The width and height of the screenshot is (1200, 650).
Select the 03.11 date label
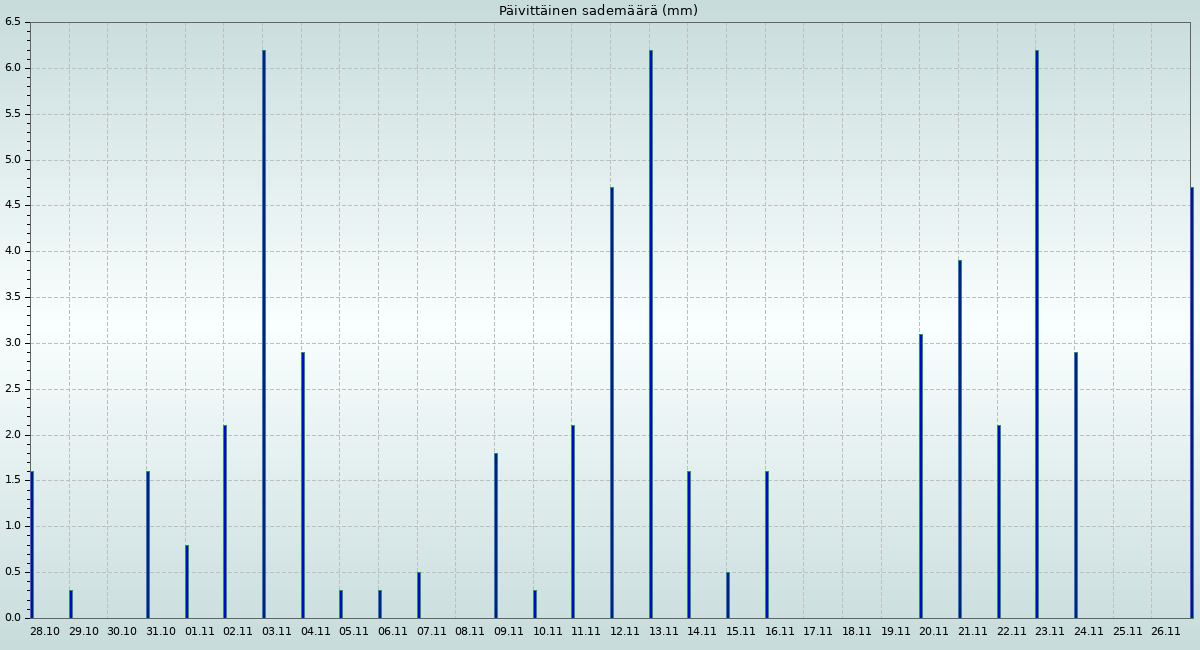277,631
